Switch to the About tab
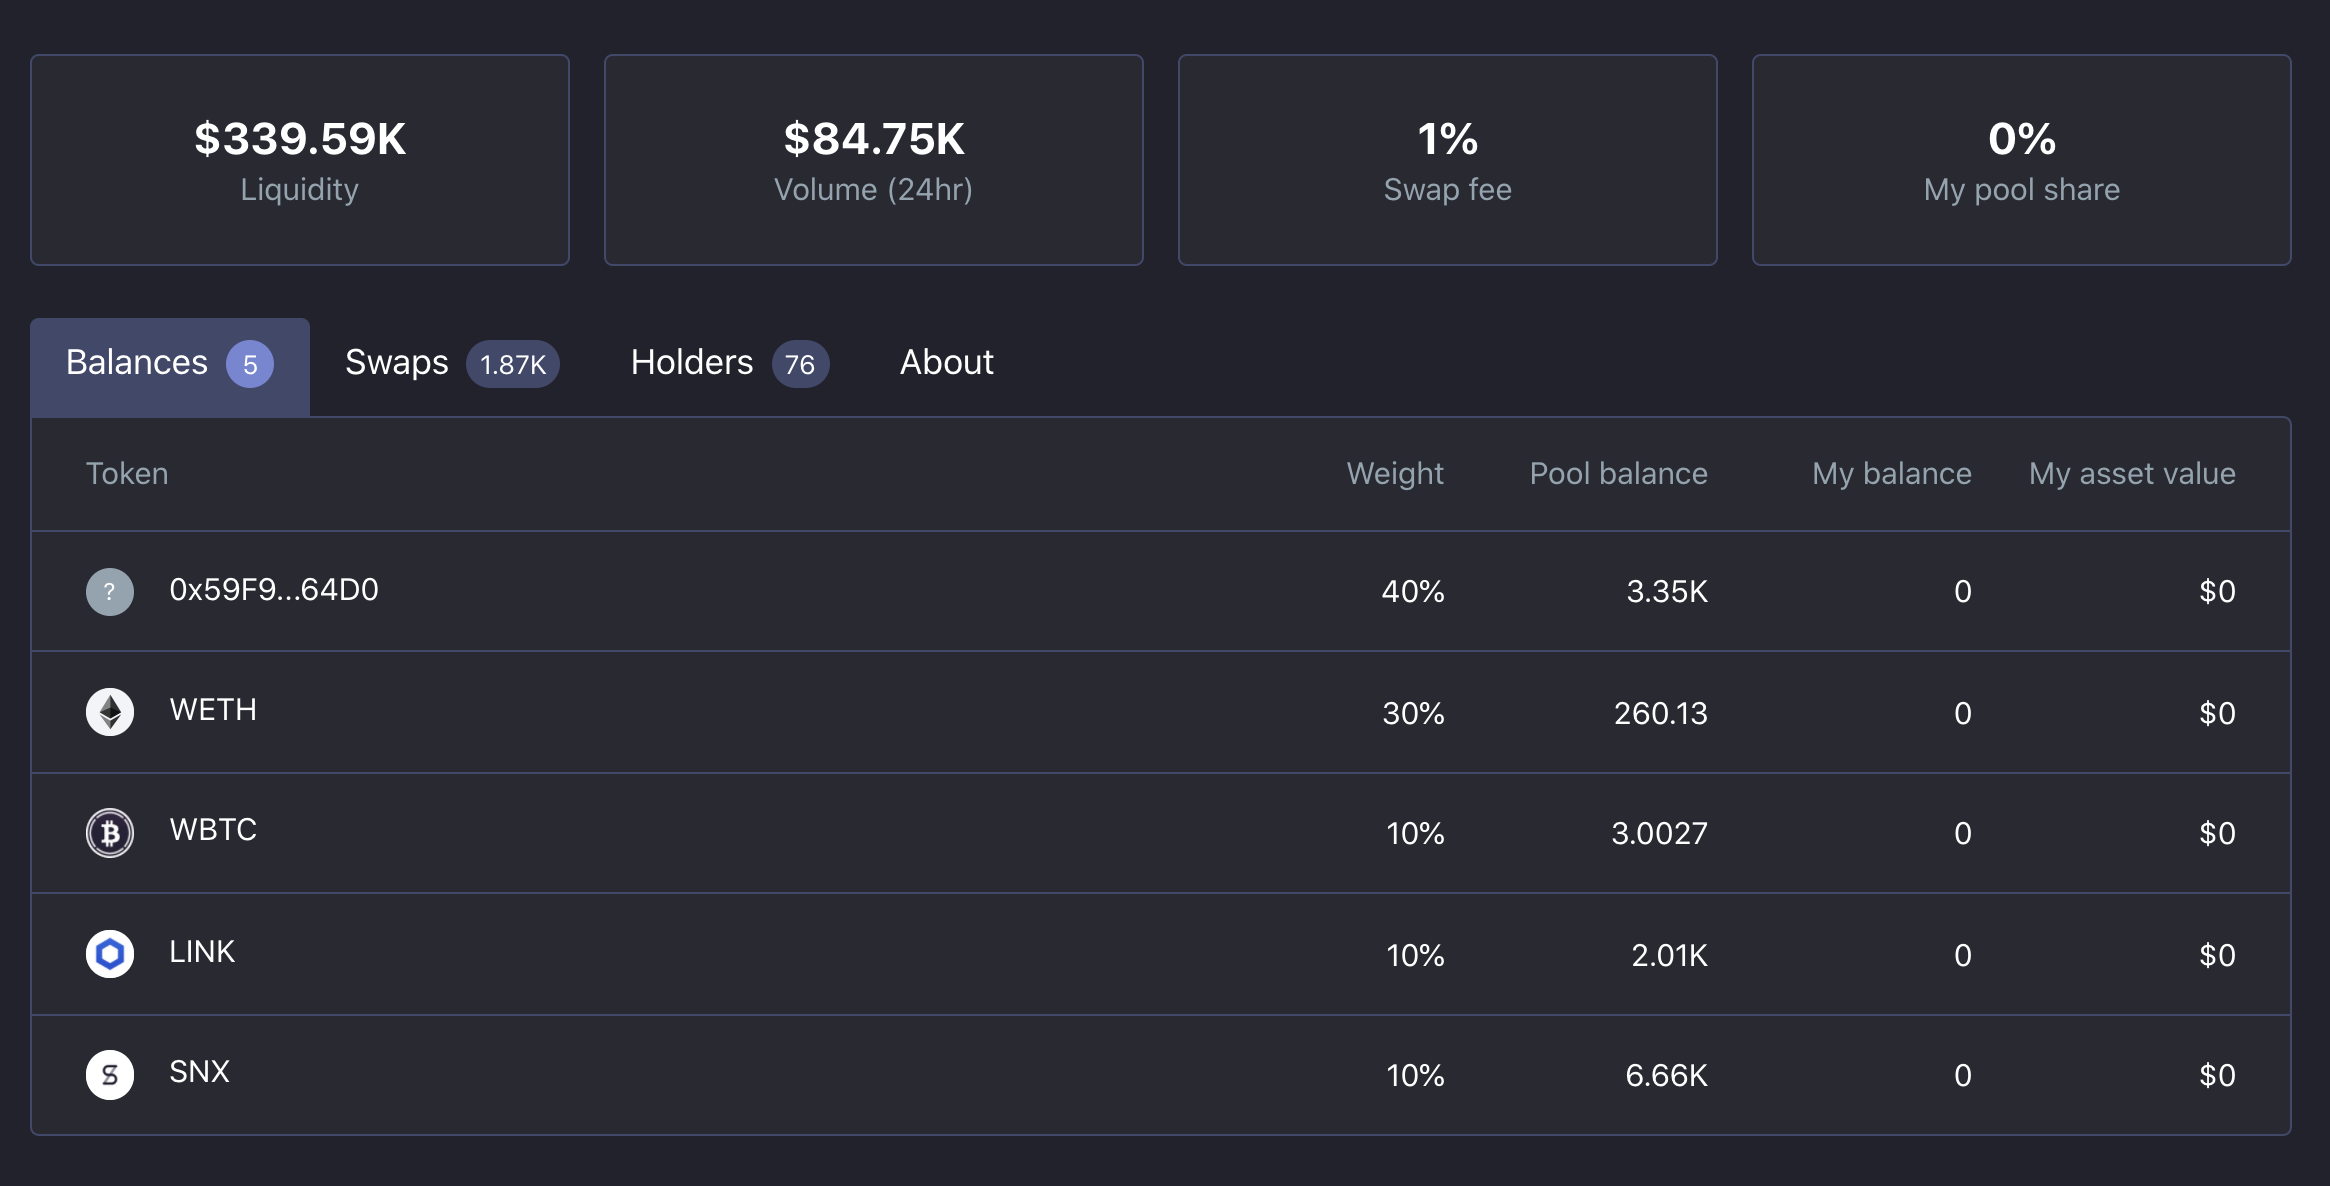 tap(947, 363)
